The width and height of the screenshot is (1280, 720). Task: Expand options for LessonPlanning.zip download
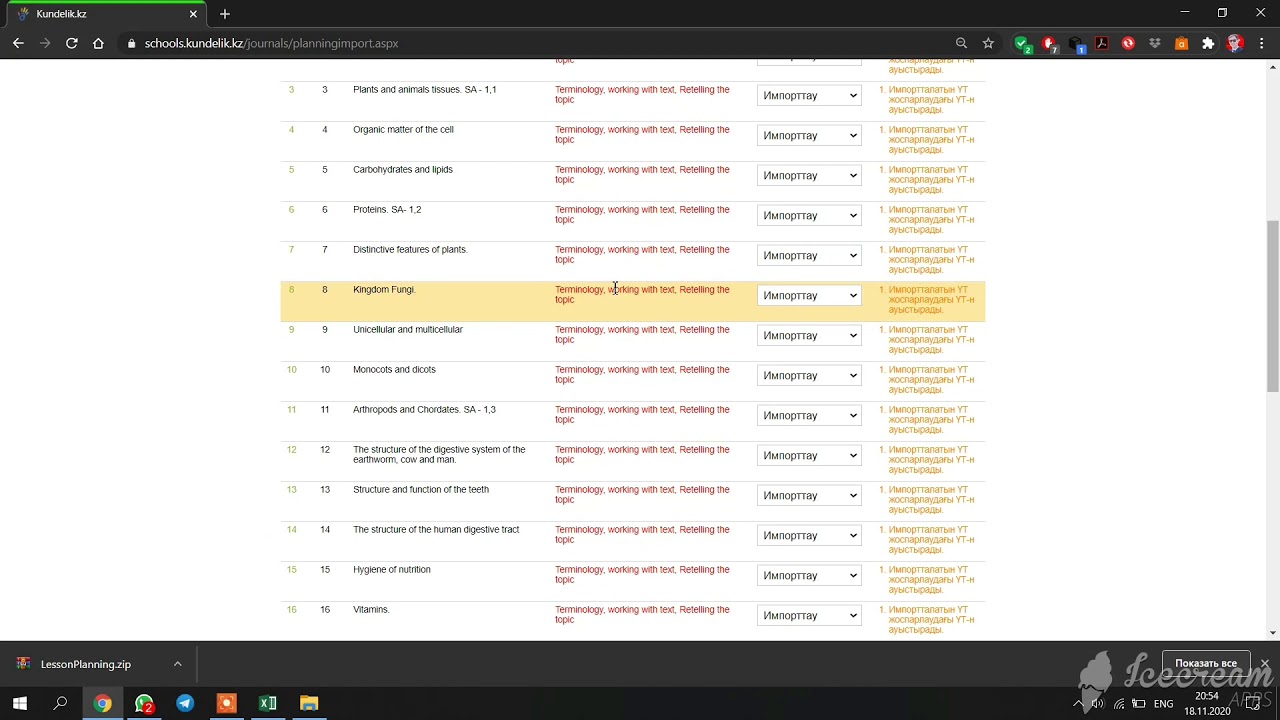pos(177,664)
